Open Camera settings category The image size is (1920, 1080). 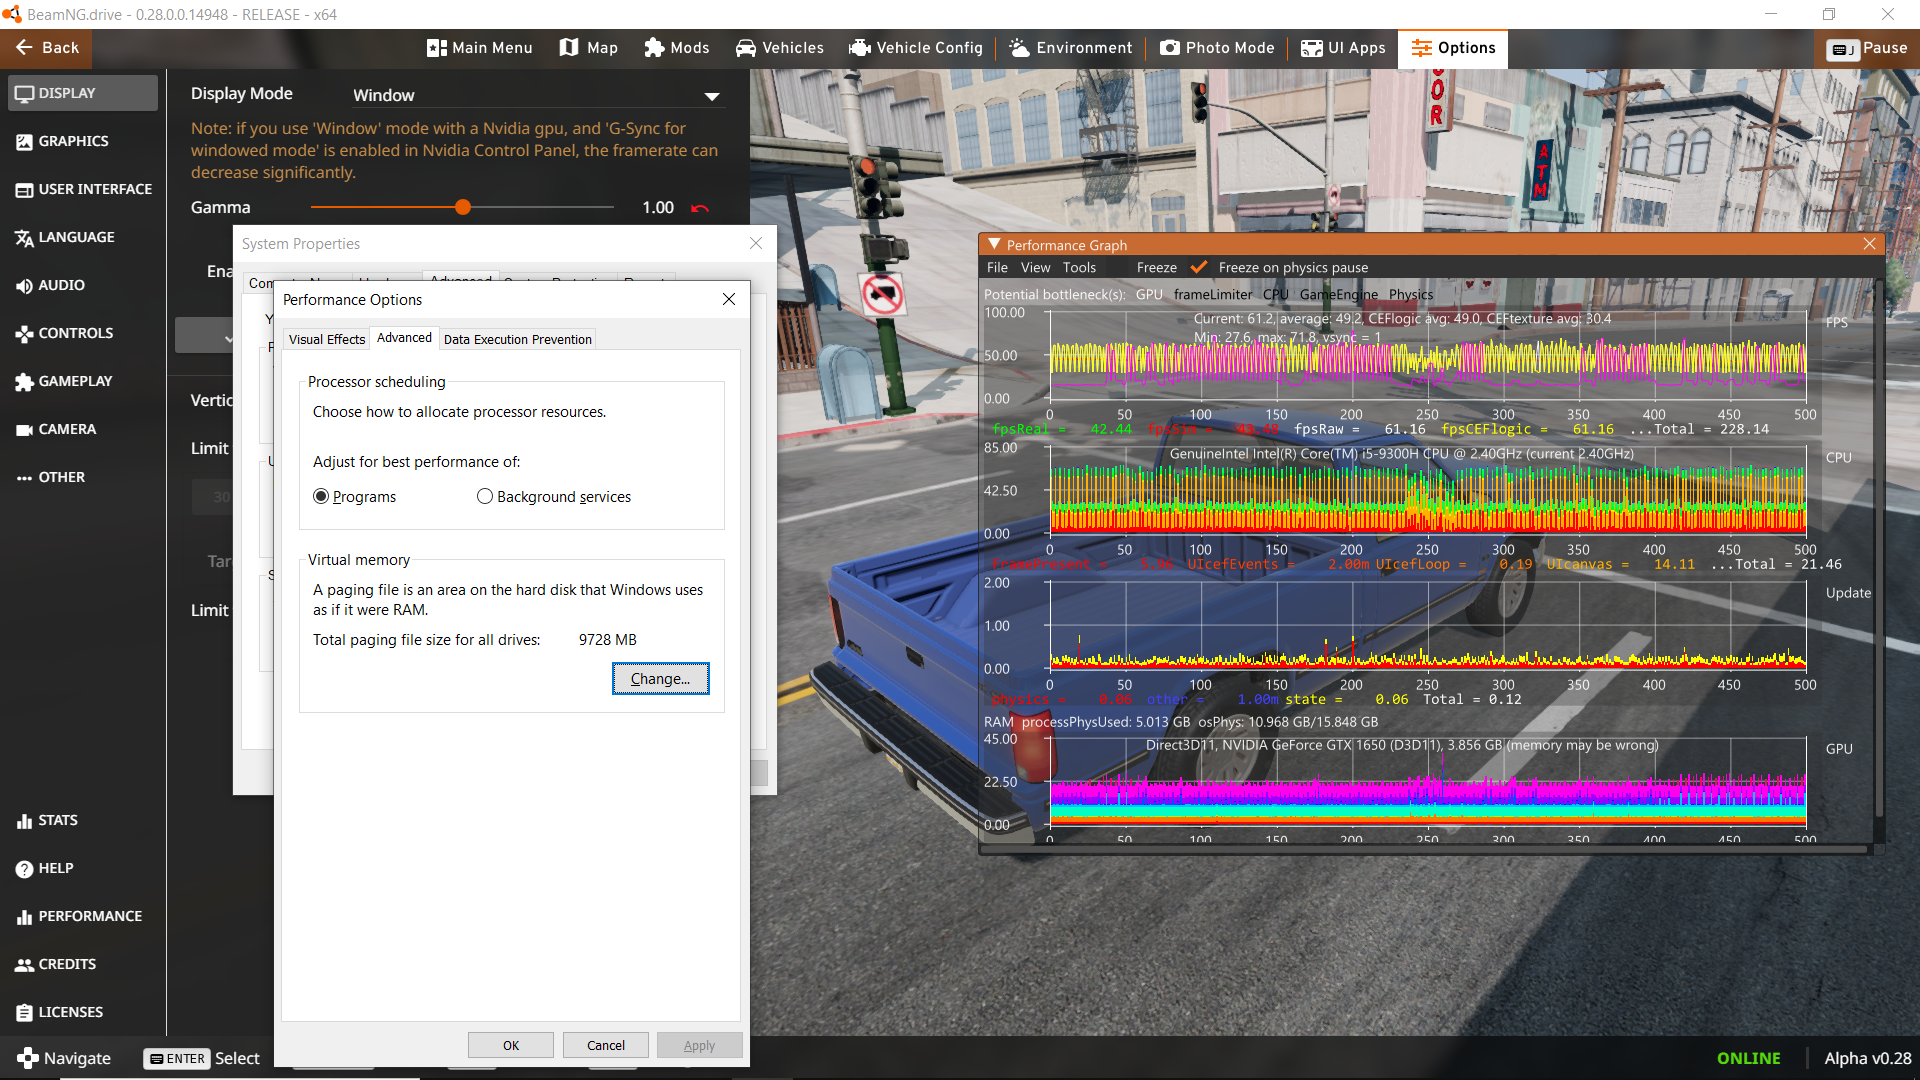(82, 429)
